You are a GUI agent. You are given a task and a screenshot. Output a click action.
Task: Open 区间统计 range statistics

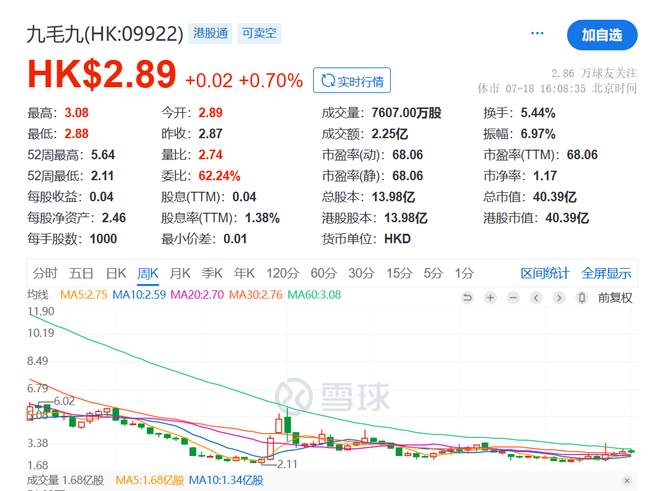pos(545,273)
